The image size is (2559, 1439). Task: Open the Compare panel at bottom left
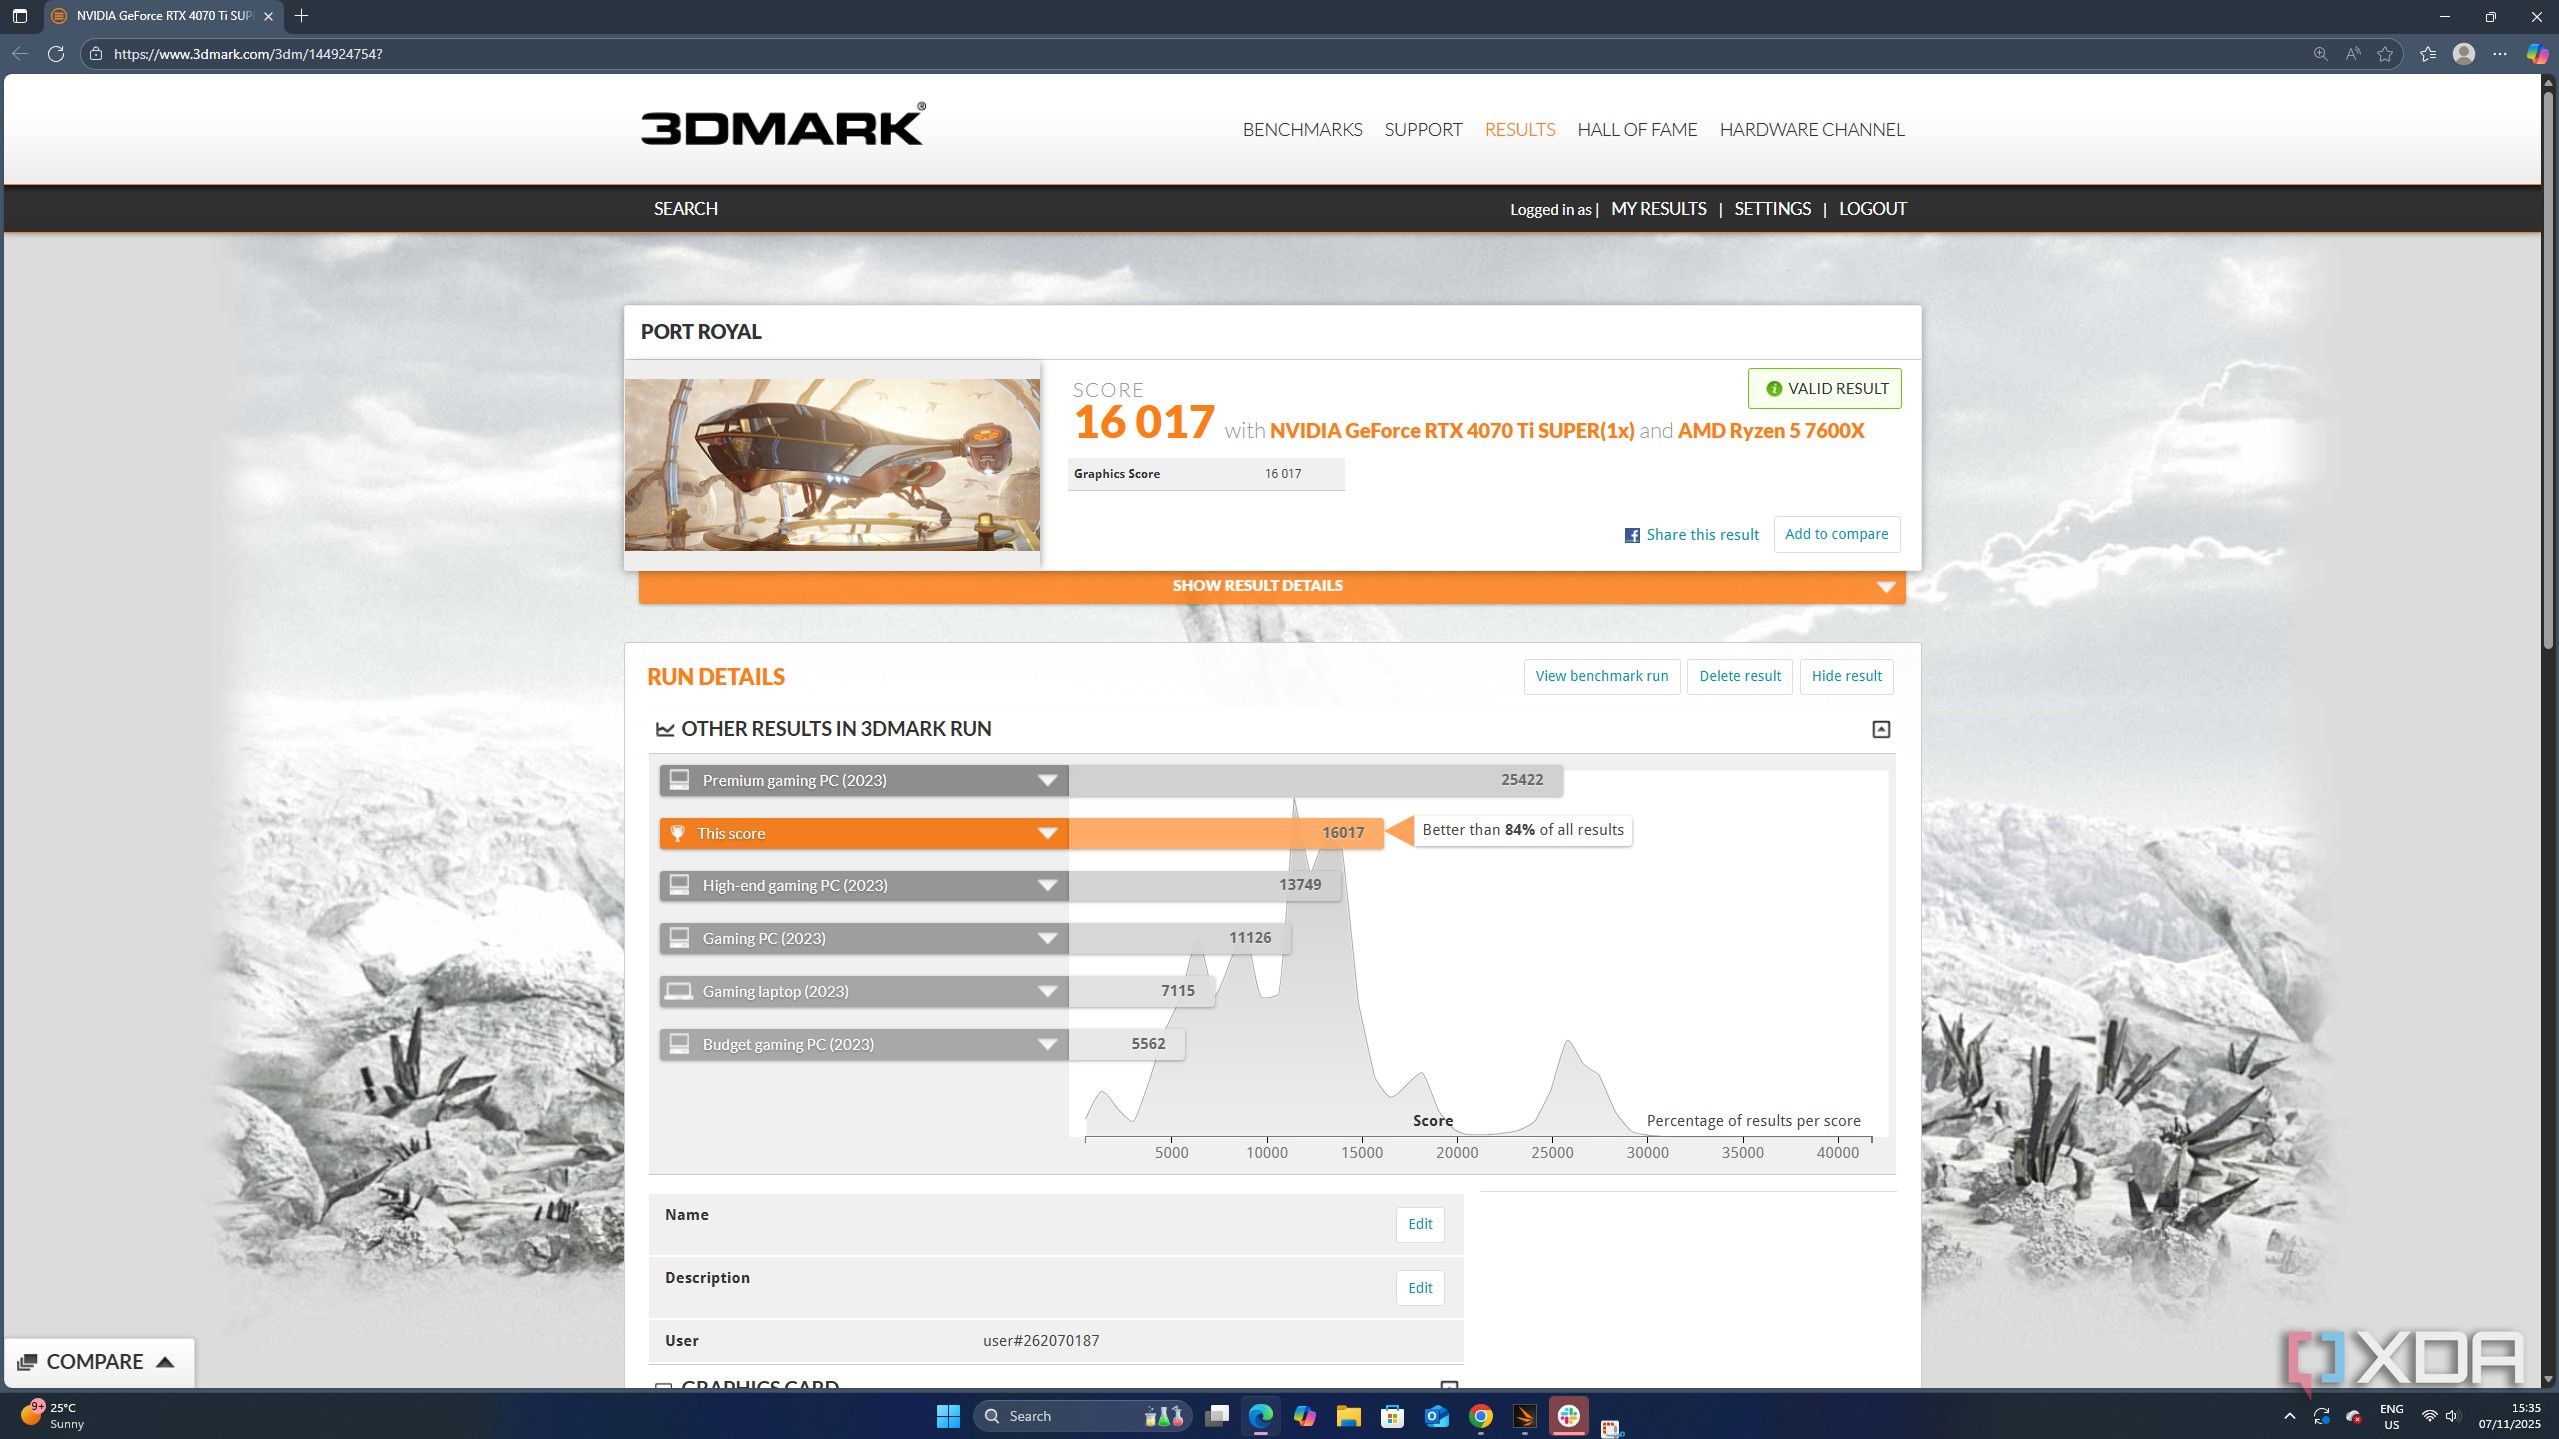pos(97,1362)
